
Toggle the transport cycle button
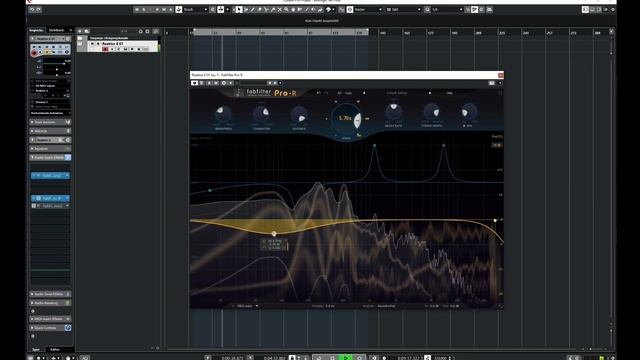319,358
